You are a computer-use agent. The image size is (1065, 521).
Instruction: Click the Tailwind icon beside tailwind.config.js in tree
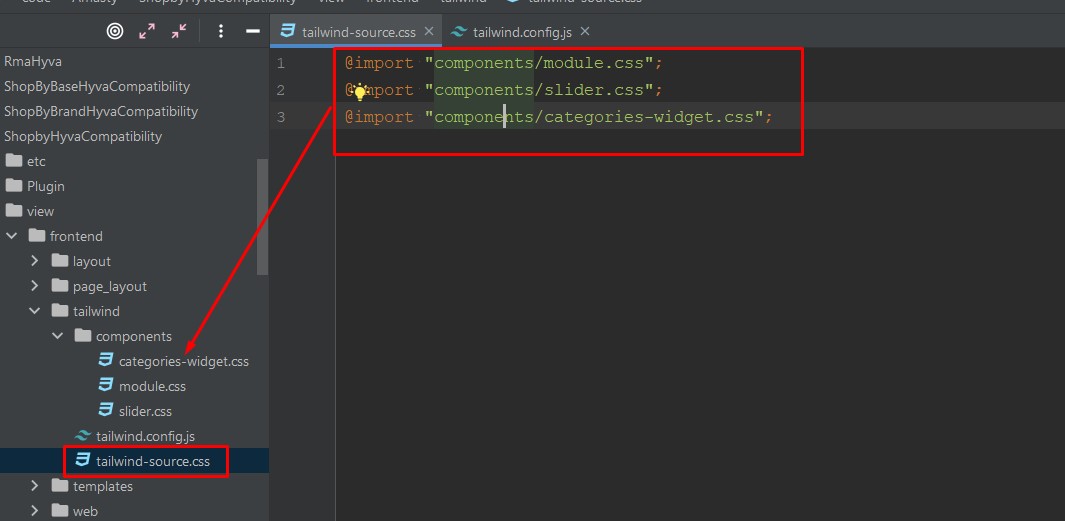pos(83,435)
